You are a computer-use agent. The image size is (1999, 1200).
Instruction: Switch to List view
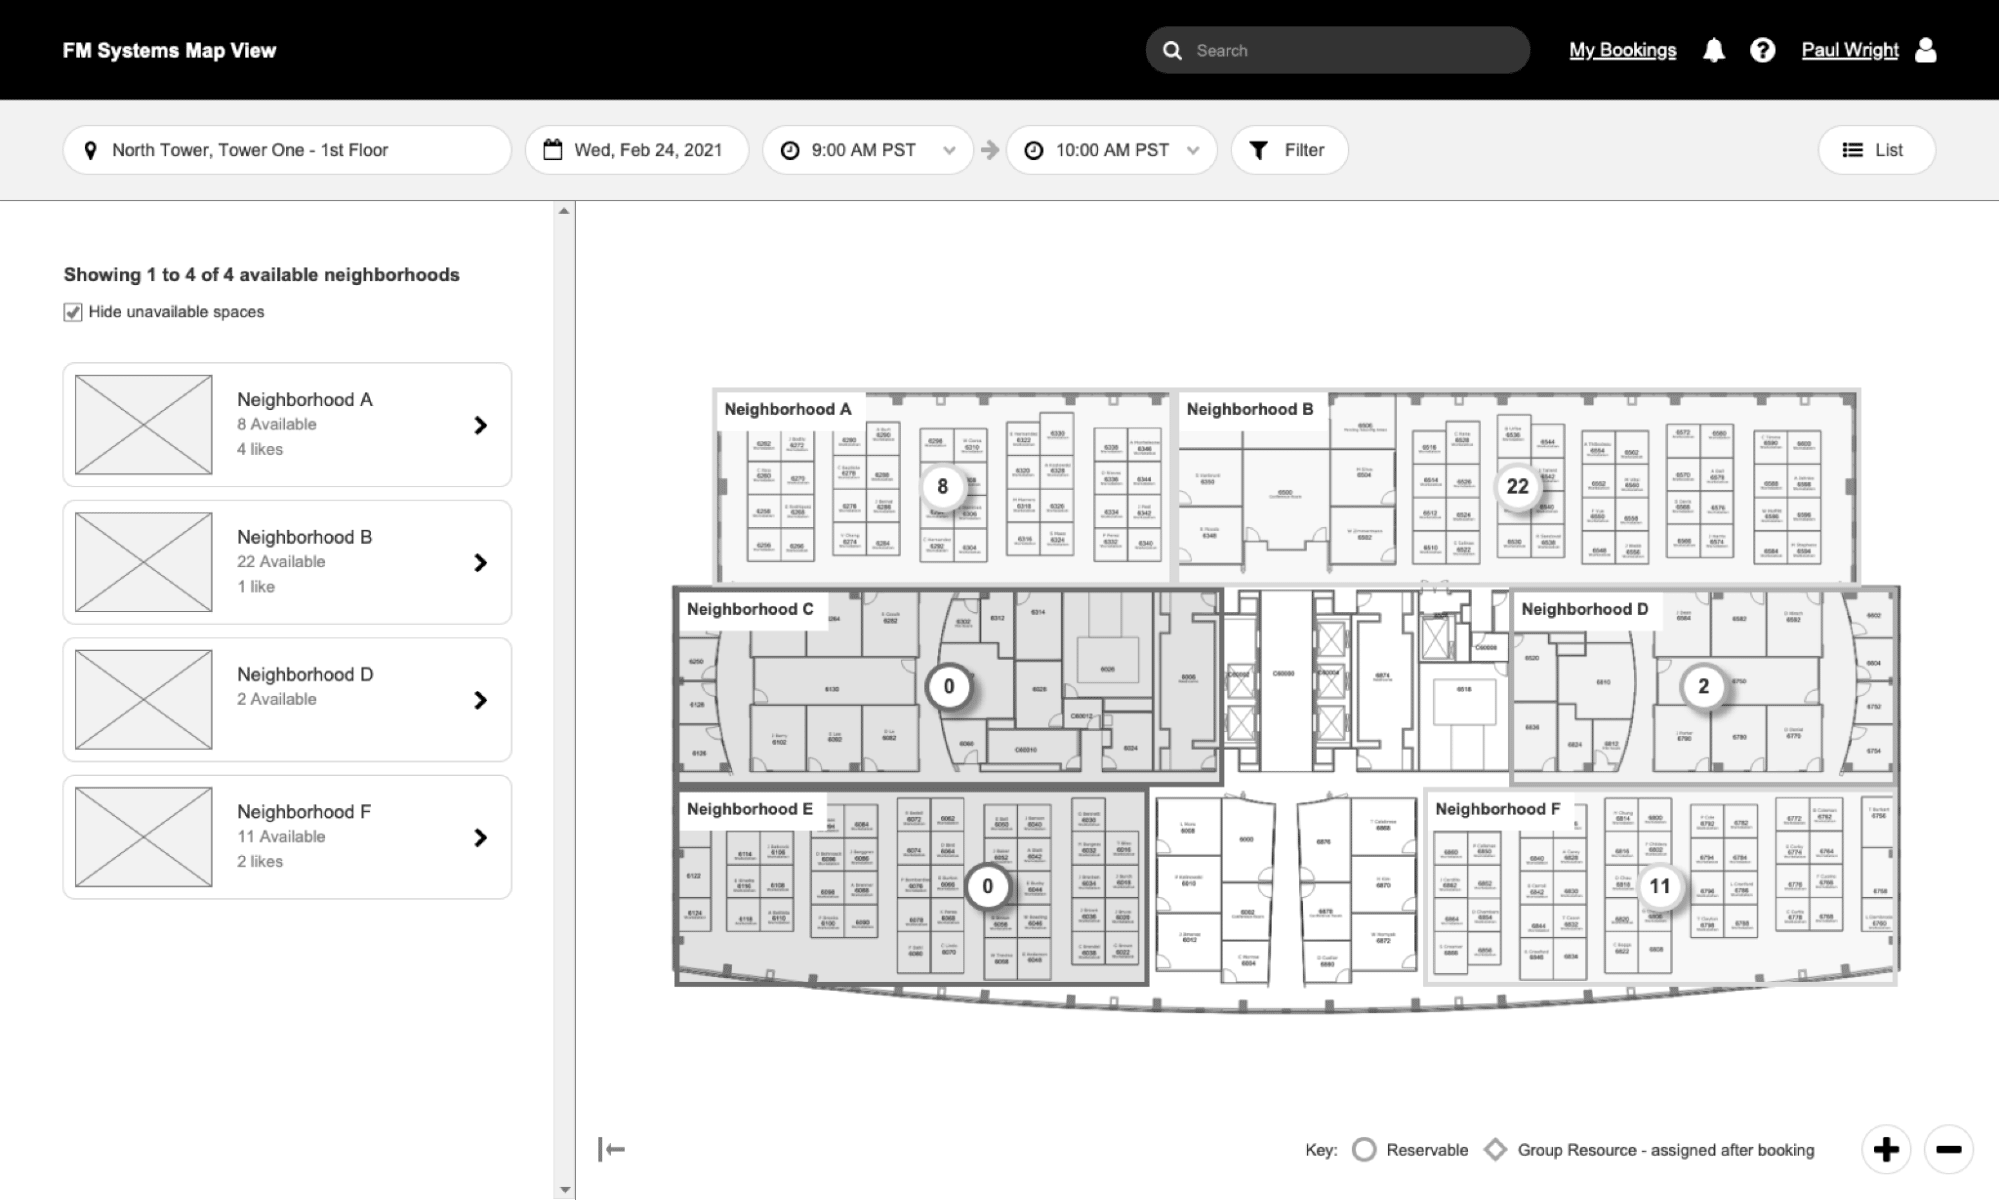click(1875, 150)
